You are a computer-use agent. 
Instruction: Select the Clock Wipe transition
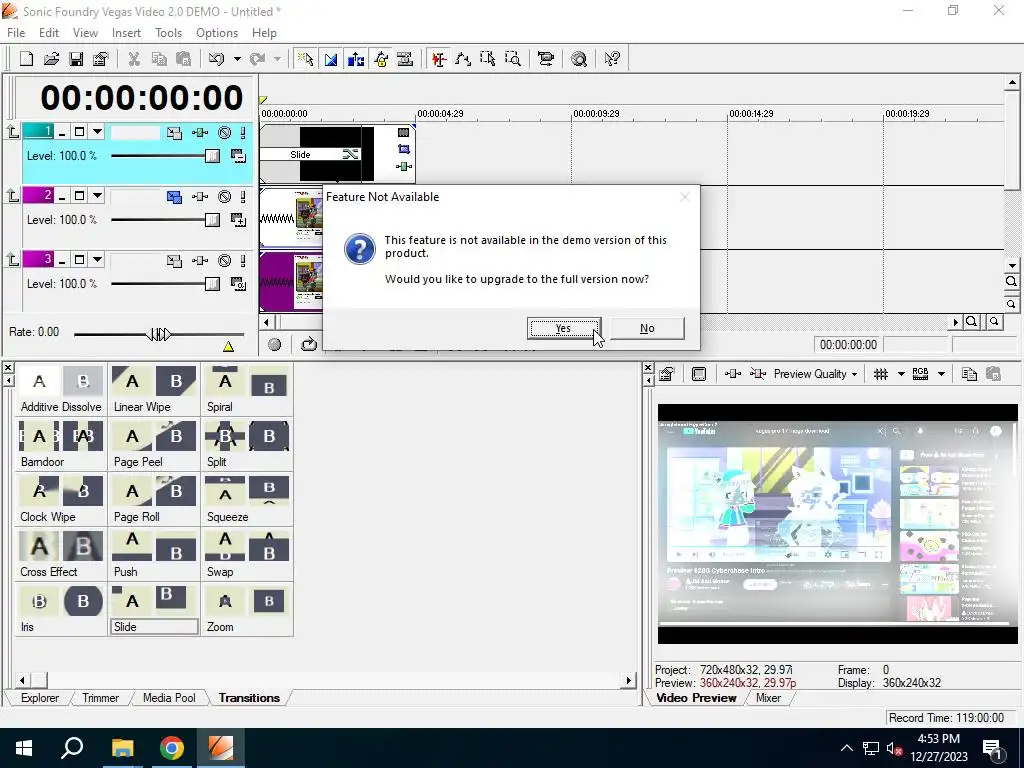click(x=60, y=499)
